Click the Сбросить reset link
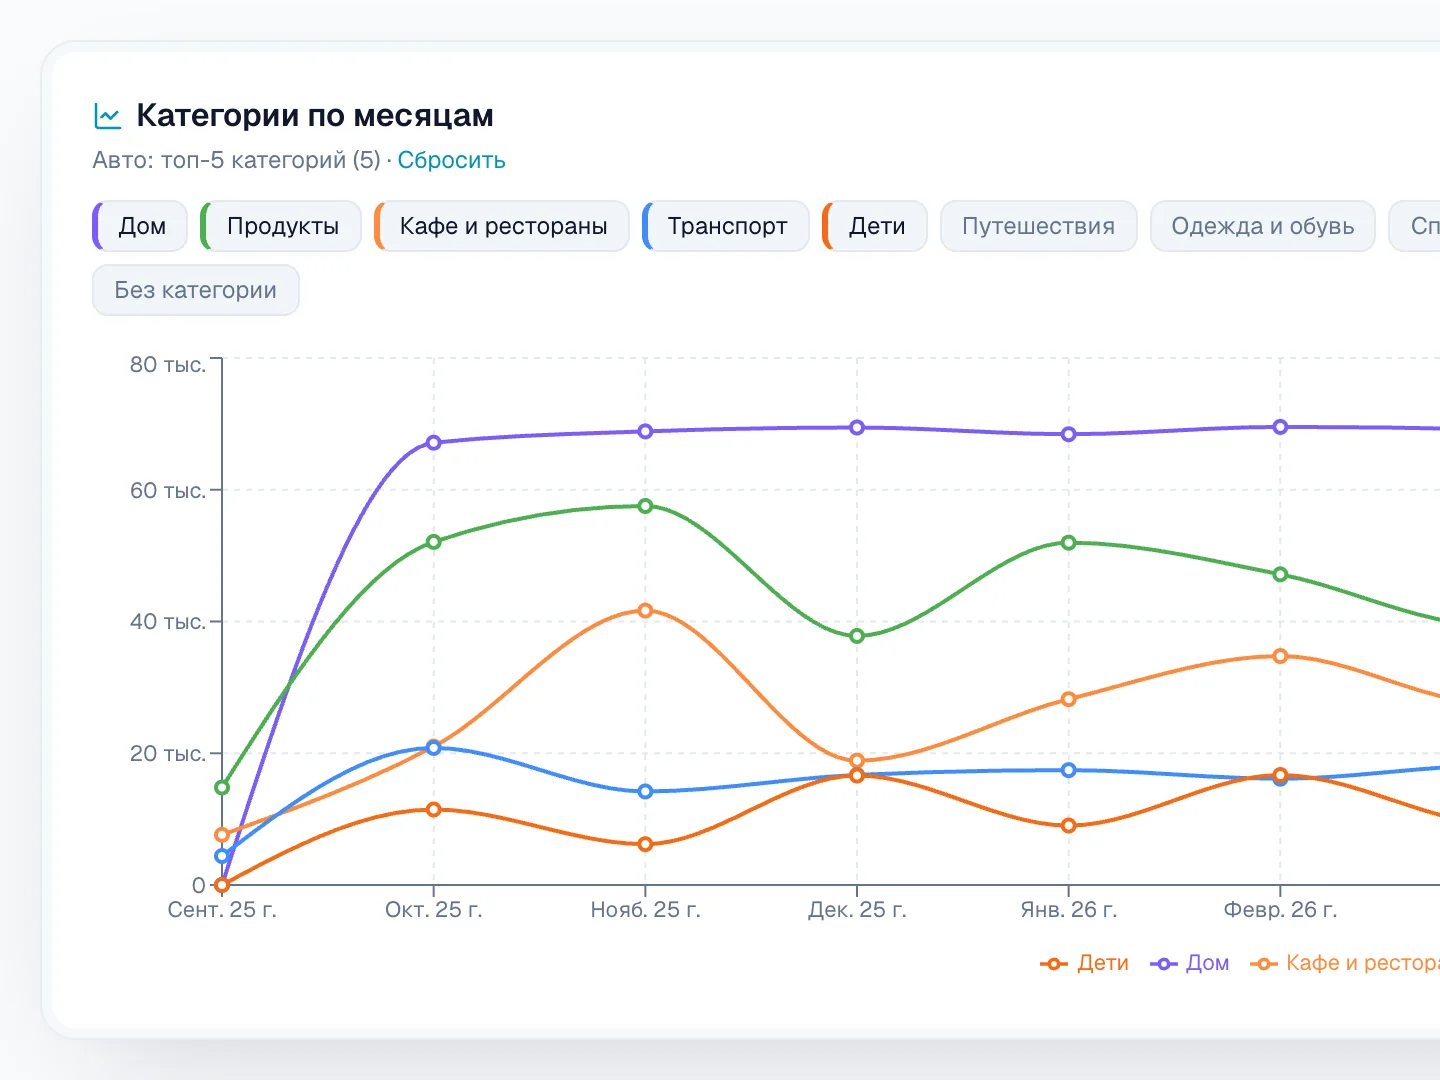 click(451, 160)
